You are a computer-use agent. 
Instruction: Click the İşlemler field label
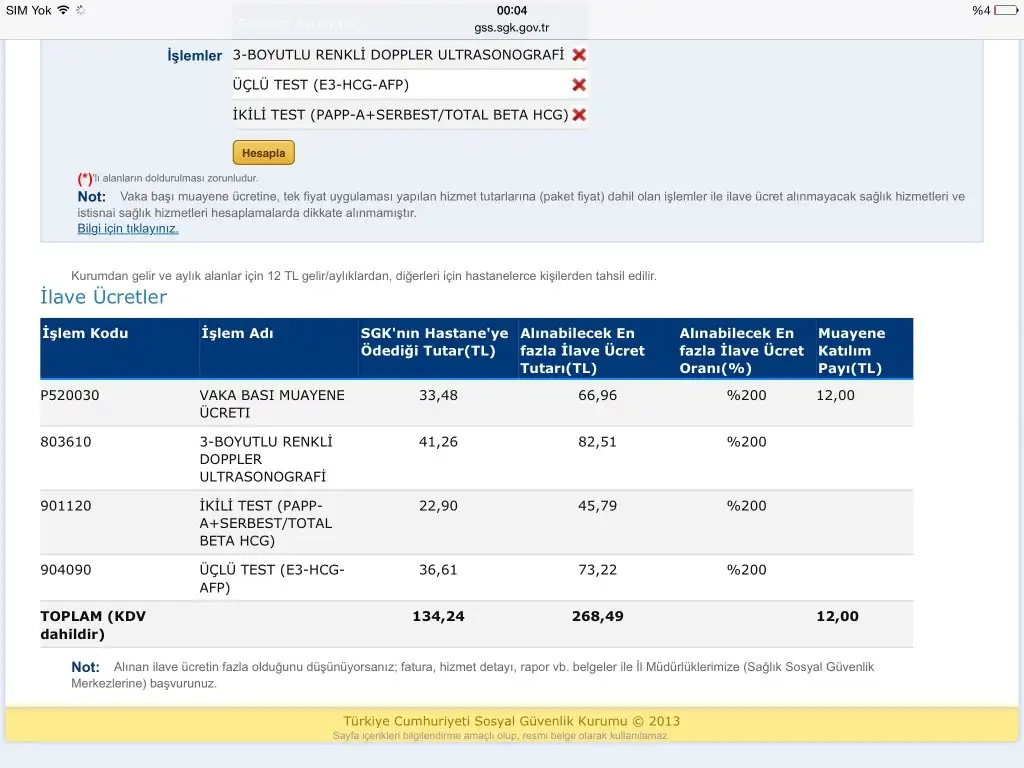tap(195, 56)
